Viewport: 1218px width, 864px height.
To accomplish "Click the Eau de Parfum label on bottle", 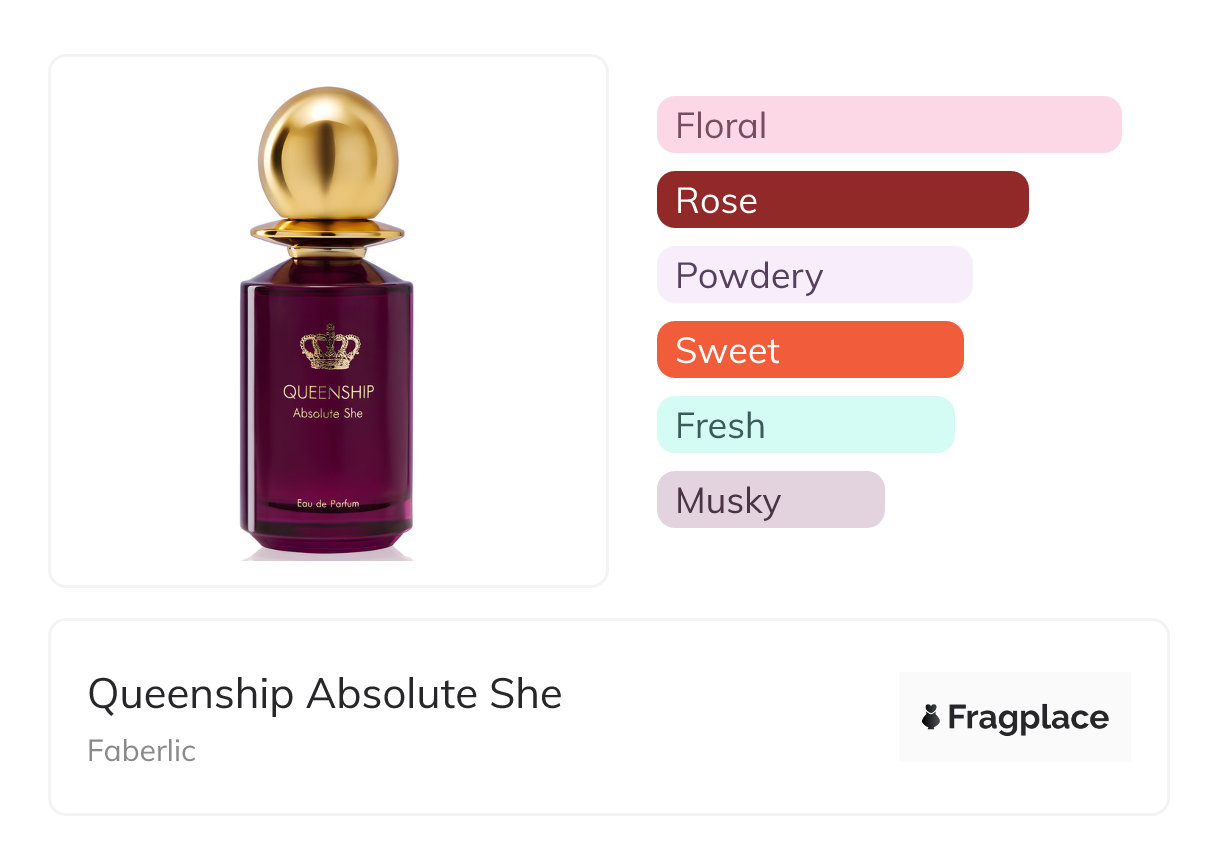I will point(328,503).
